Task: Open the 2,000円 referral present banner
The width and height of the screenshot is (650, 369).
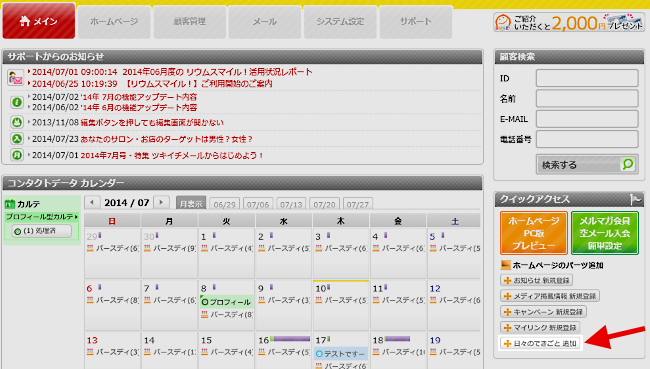Action: 569,22
